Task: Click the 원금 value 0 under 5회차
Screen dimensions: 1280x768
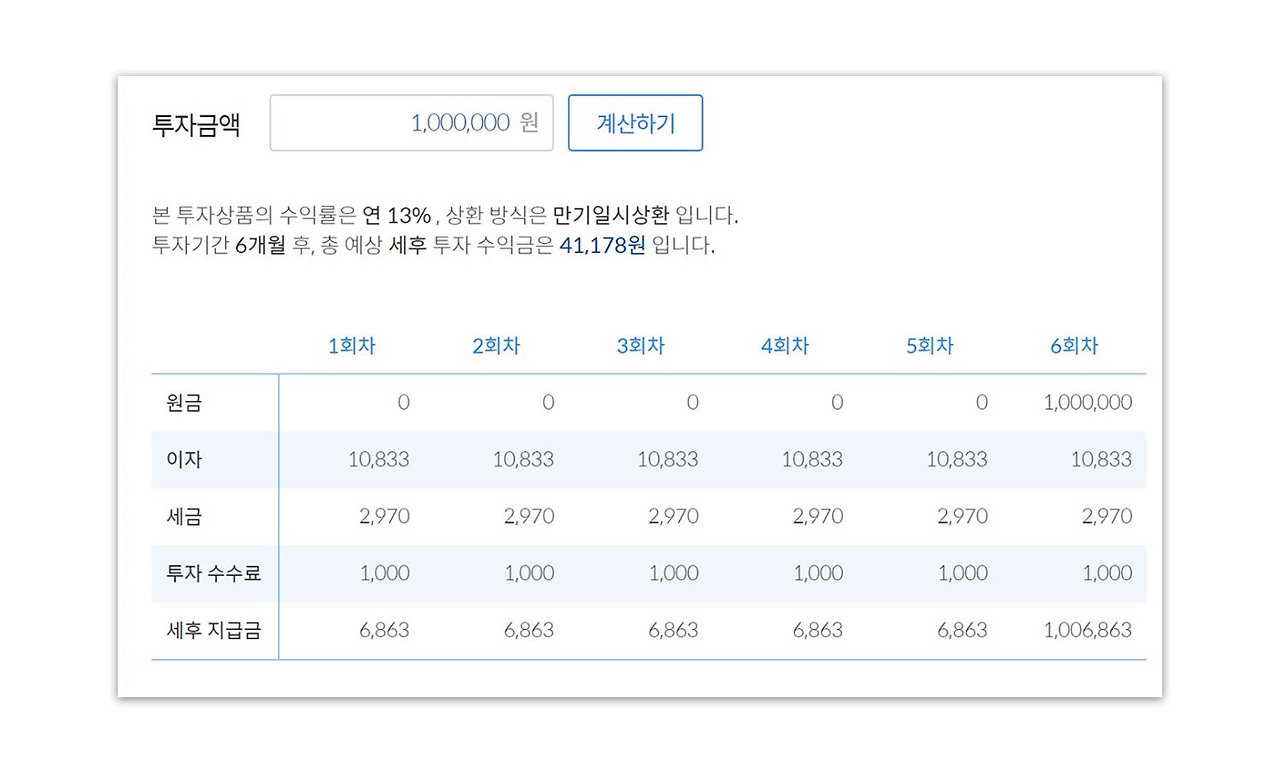Action: pos(982,403)
